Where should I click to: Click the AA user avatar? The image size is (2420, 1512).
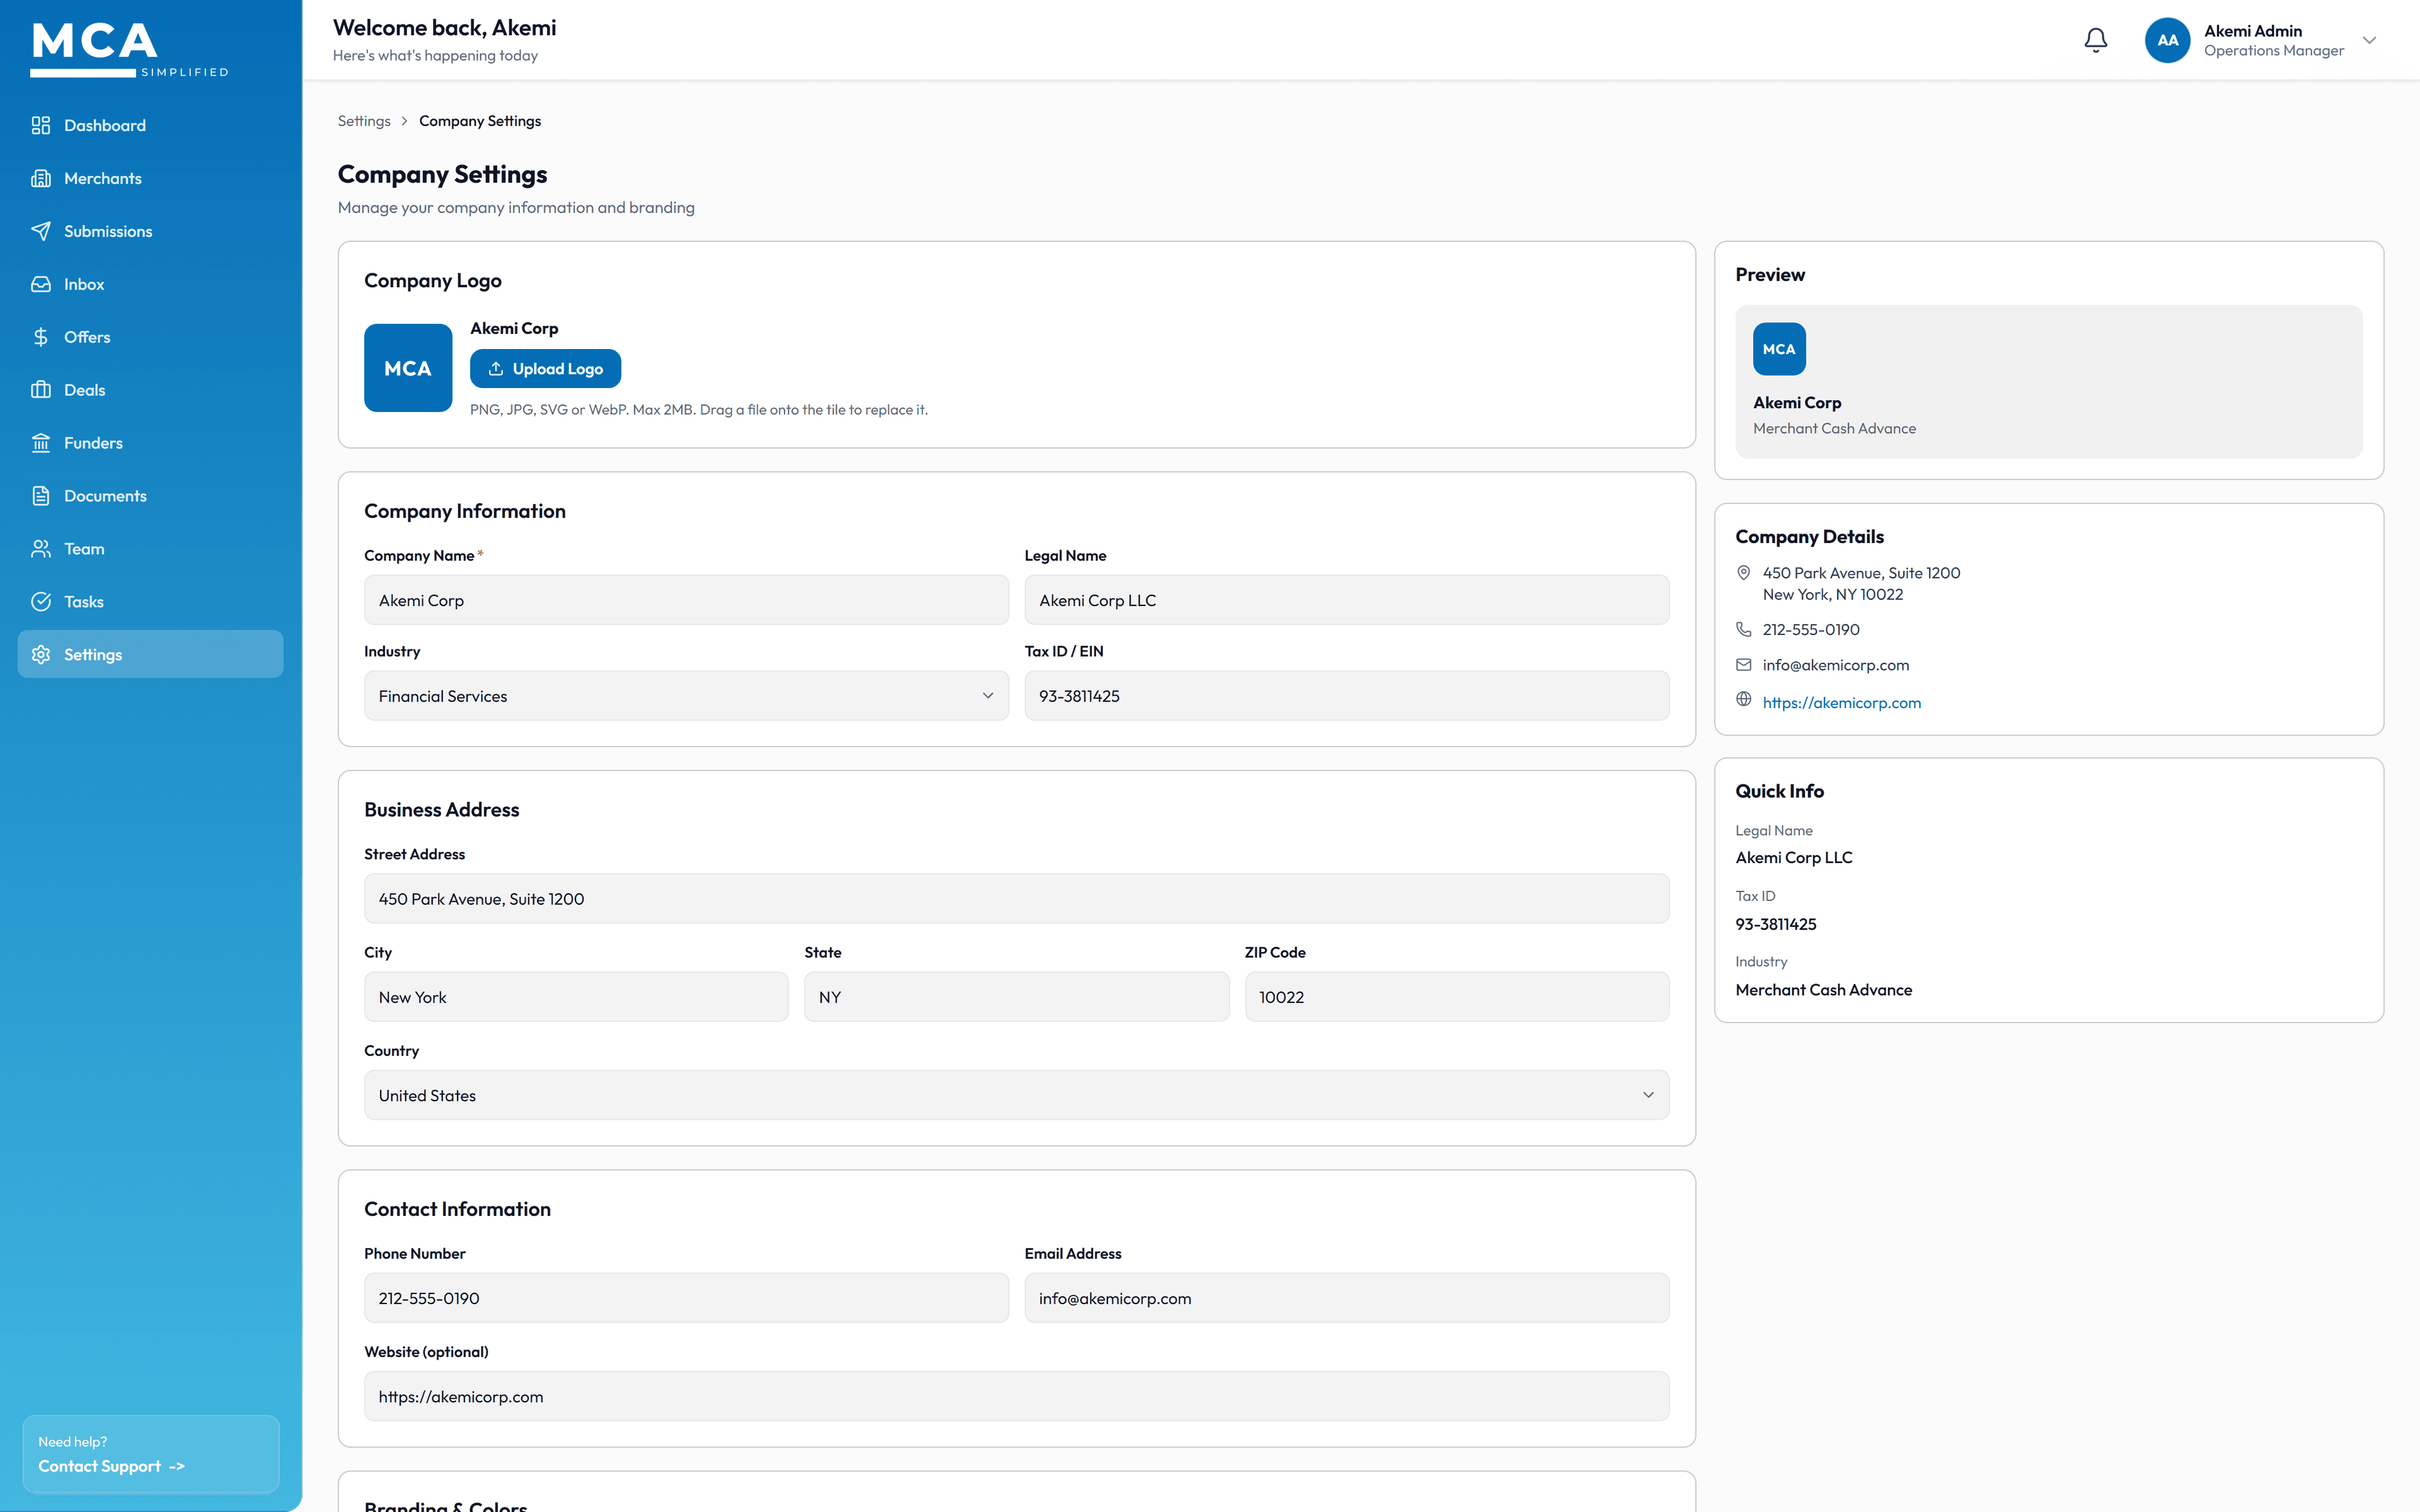click(x=2167, y=40)
